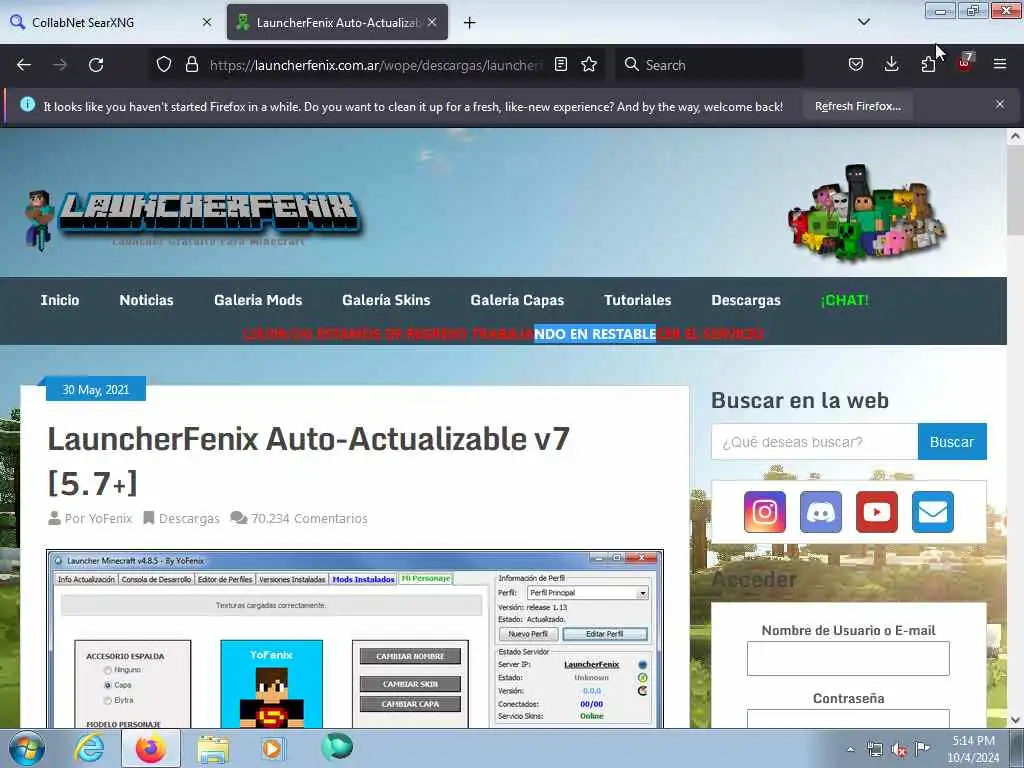Open the Action Center flag tray icon

pos(922,749)
